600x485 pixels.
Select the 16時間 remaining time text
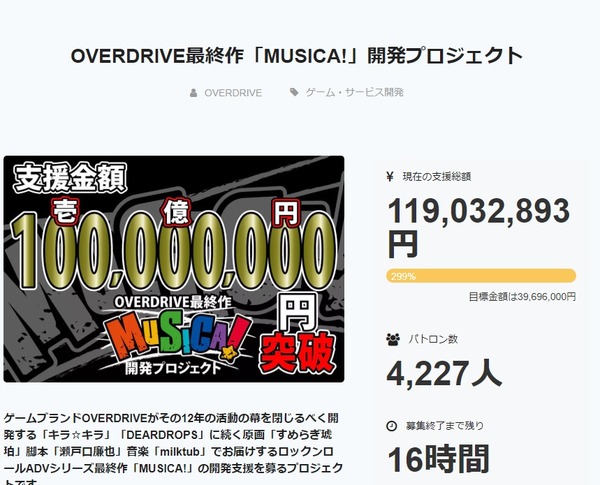(439, 459)
